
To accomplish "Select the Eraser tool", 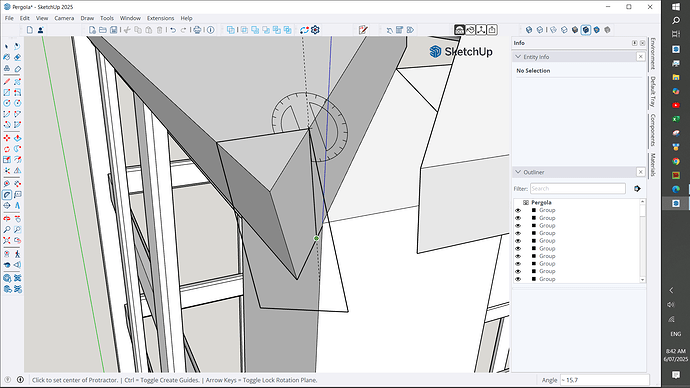I will click(18, 57).
